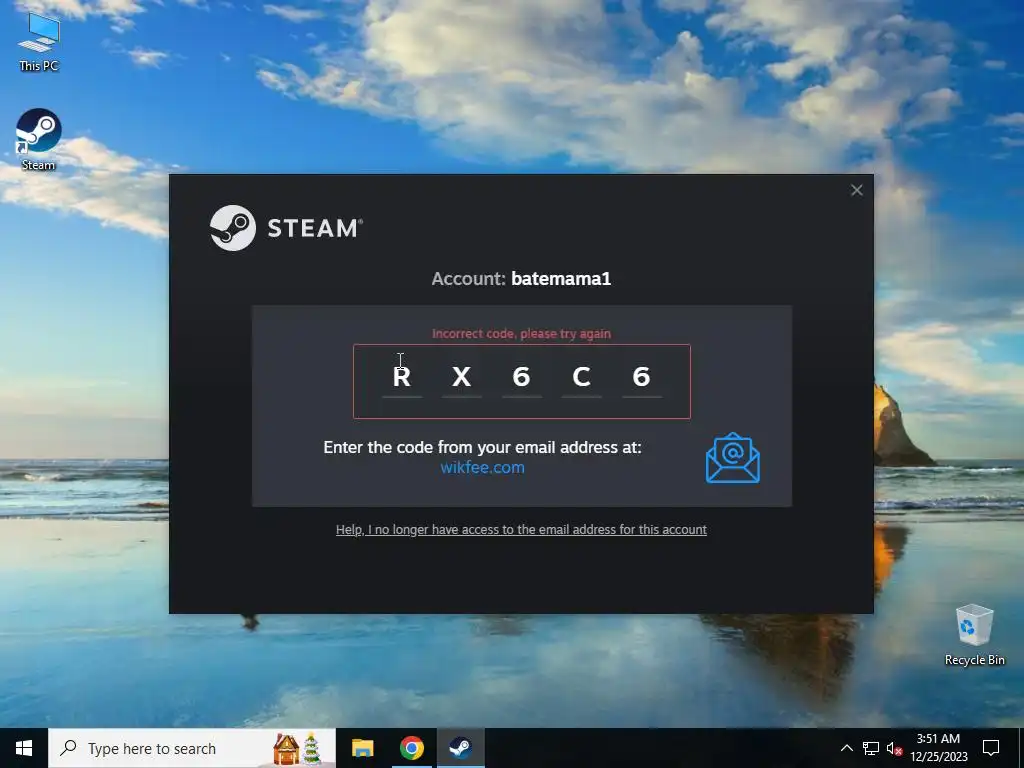Viewport: 1024px width, 768px height.
Task: Open the This PC desktop icon
Action: [39, 42]
